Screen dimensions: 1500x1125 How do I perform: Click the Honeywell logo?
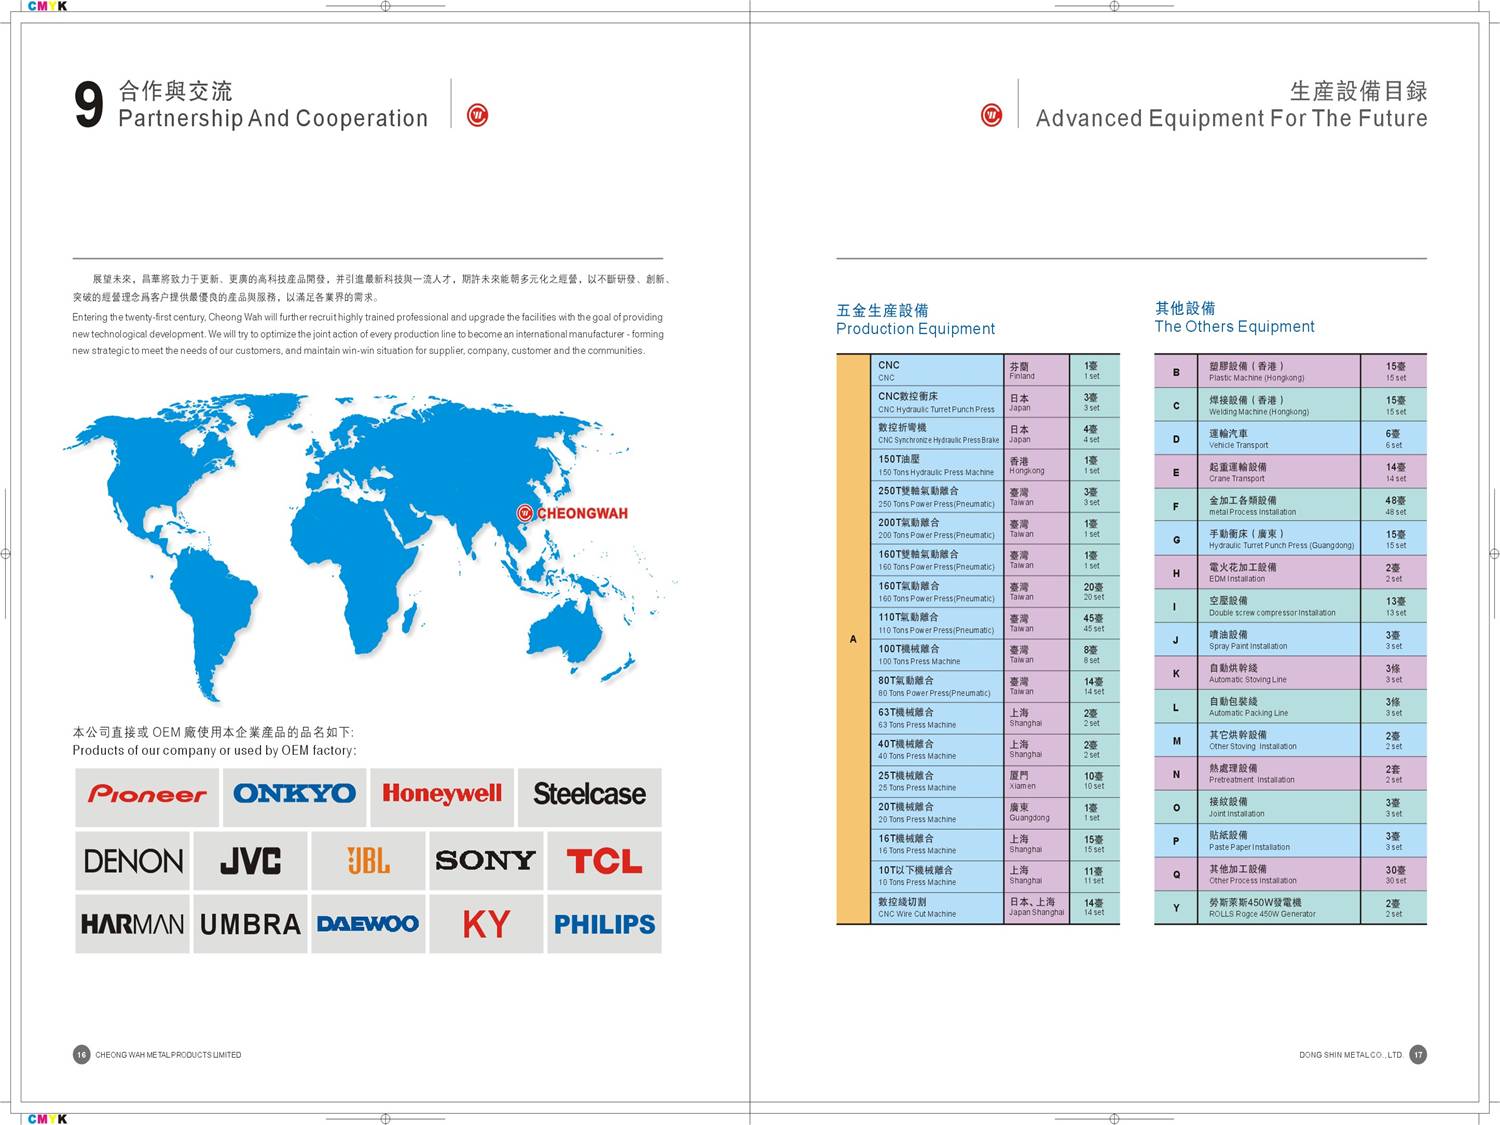442,796
